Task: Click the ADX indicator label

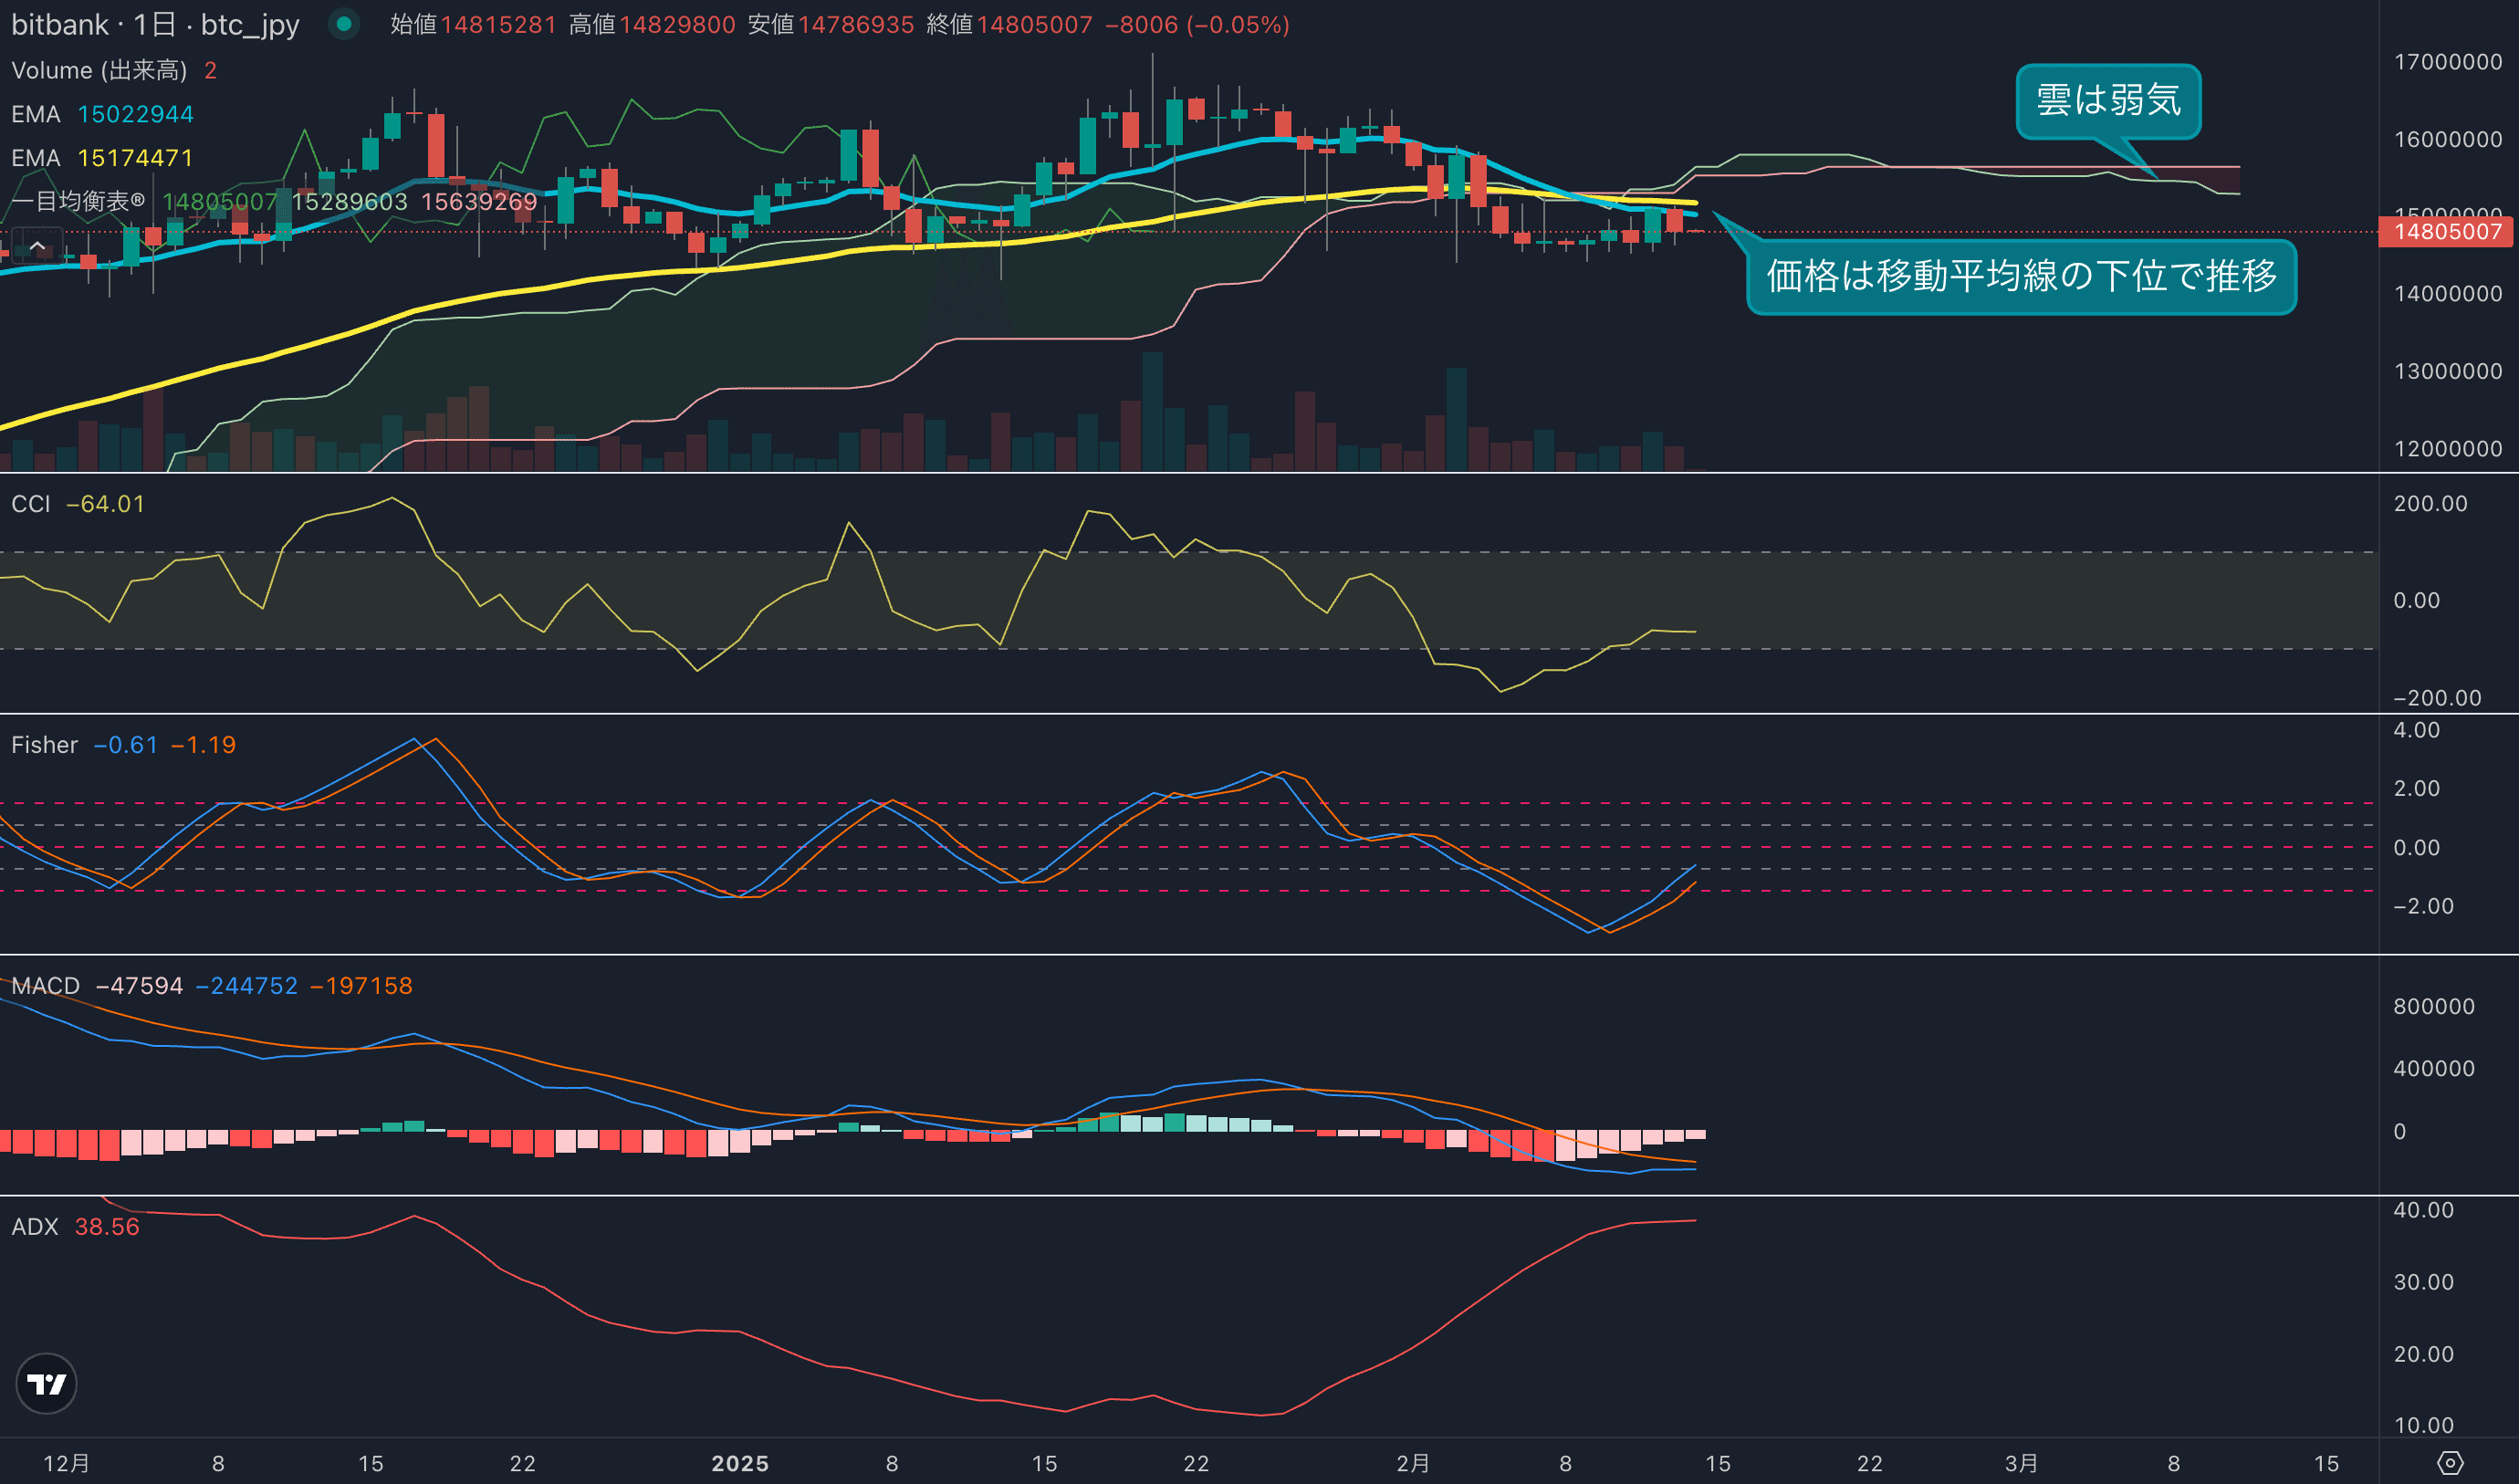Action: click(x=35, y=1227)
